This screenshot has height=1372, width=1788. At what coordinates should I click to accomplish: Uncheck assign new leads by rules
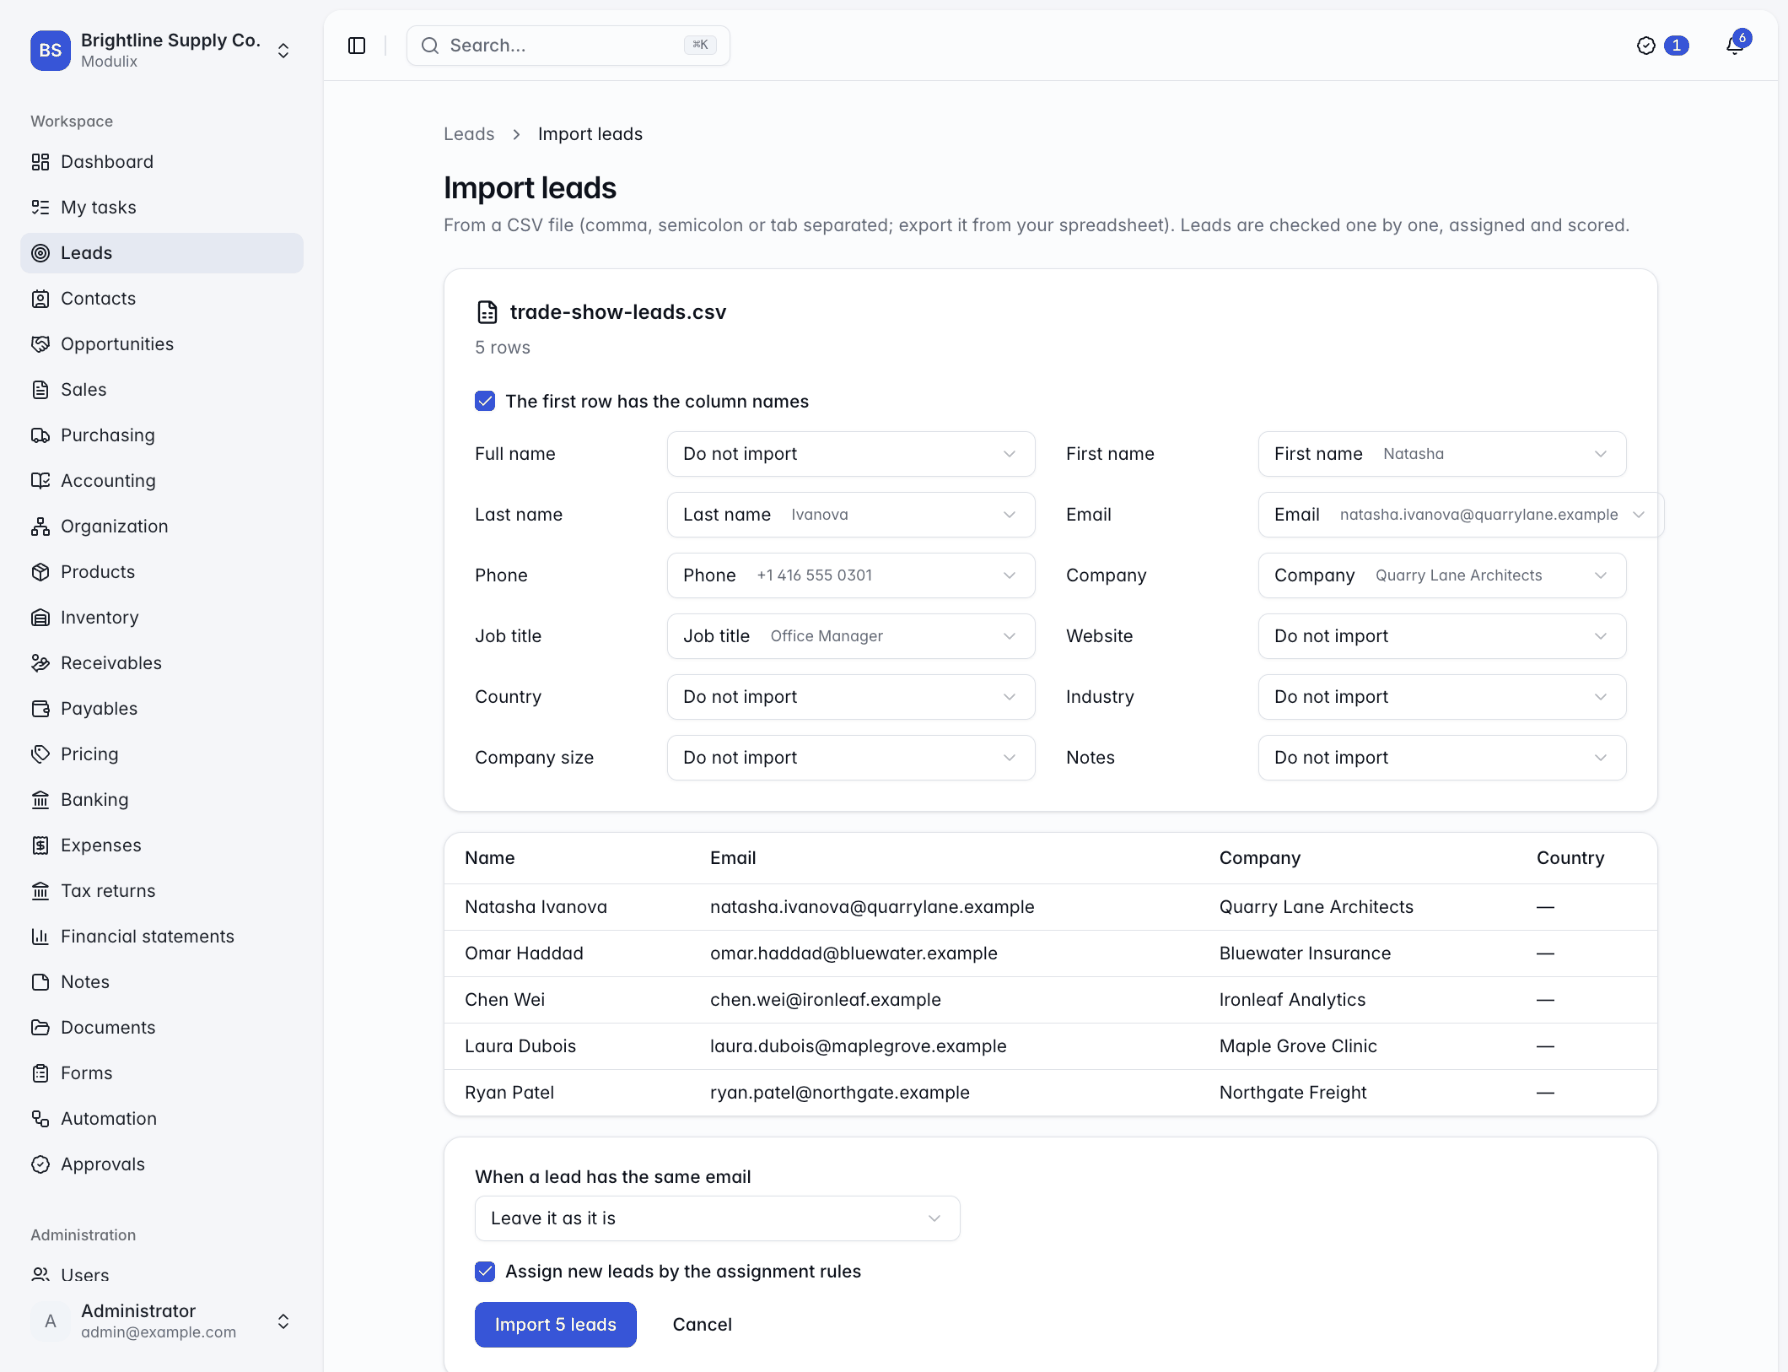click(485, 1271)
